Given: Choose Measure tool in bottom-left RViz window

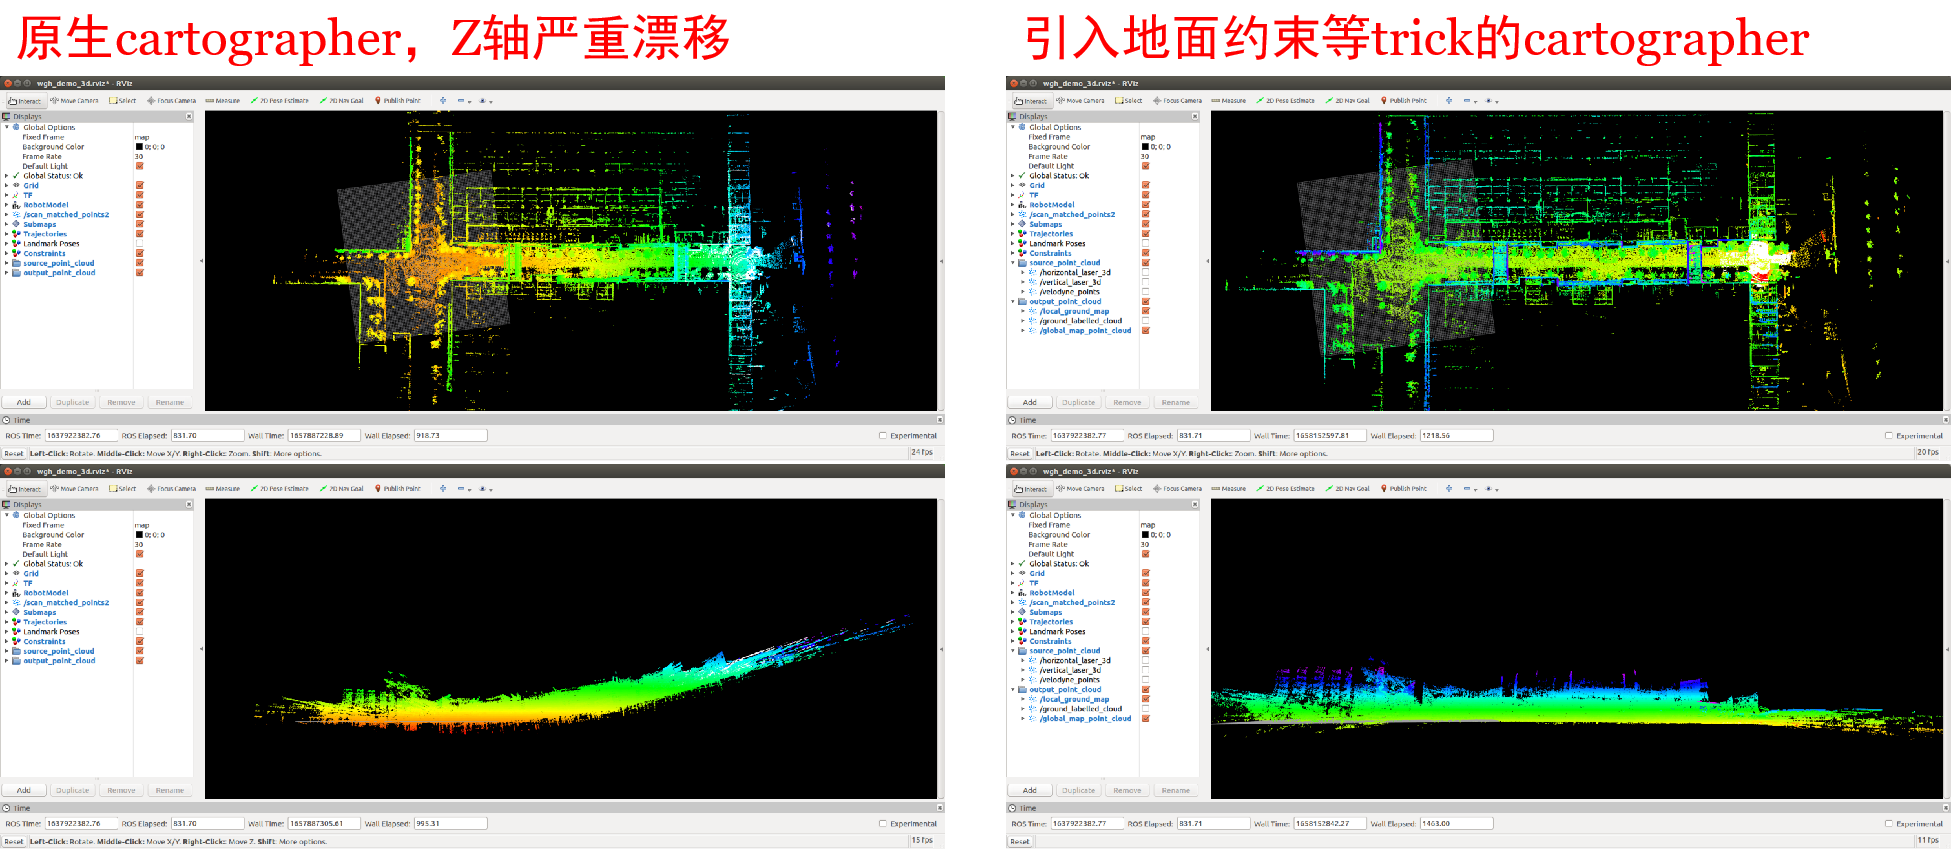Looking at the screenshot, I should pyautogui.click(x=223, y=489).
